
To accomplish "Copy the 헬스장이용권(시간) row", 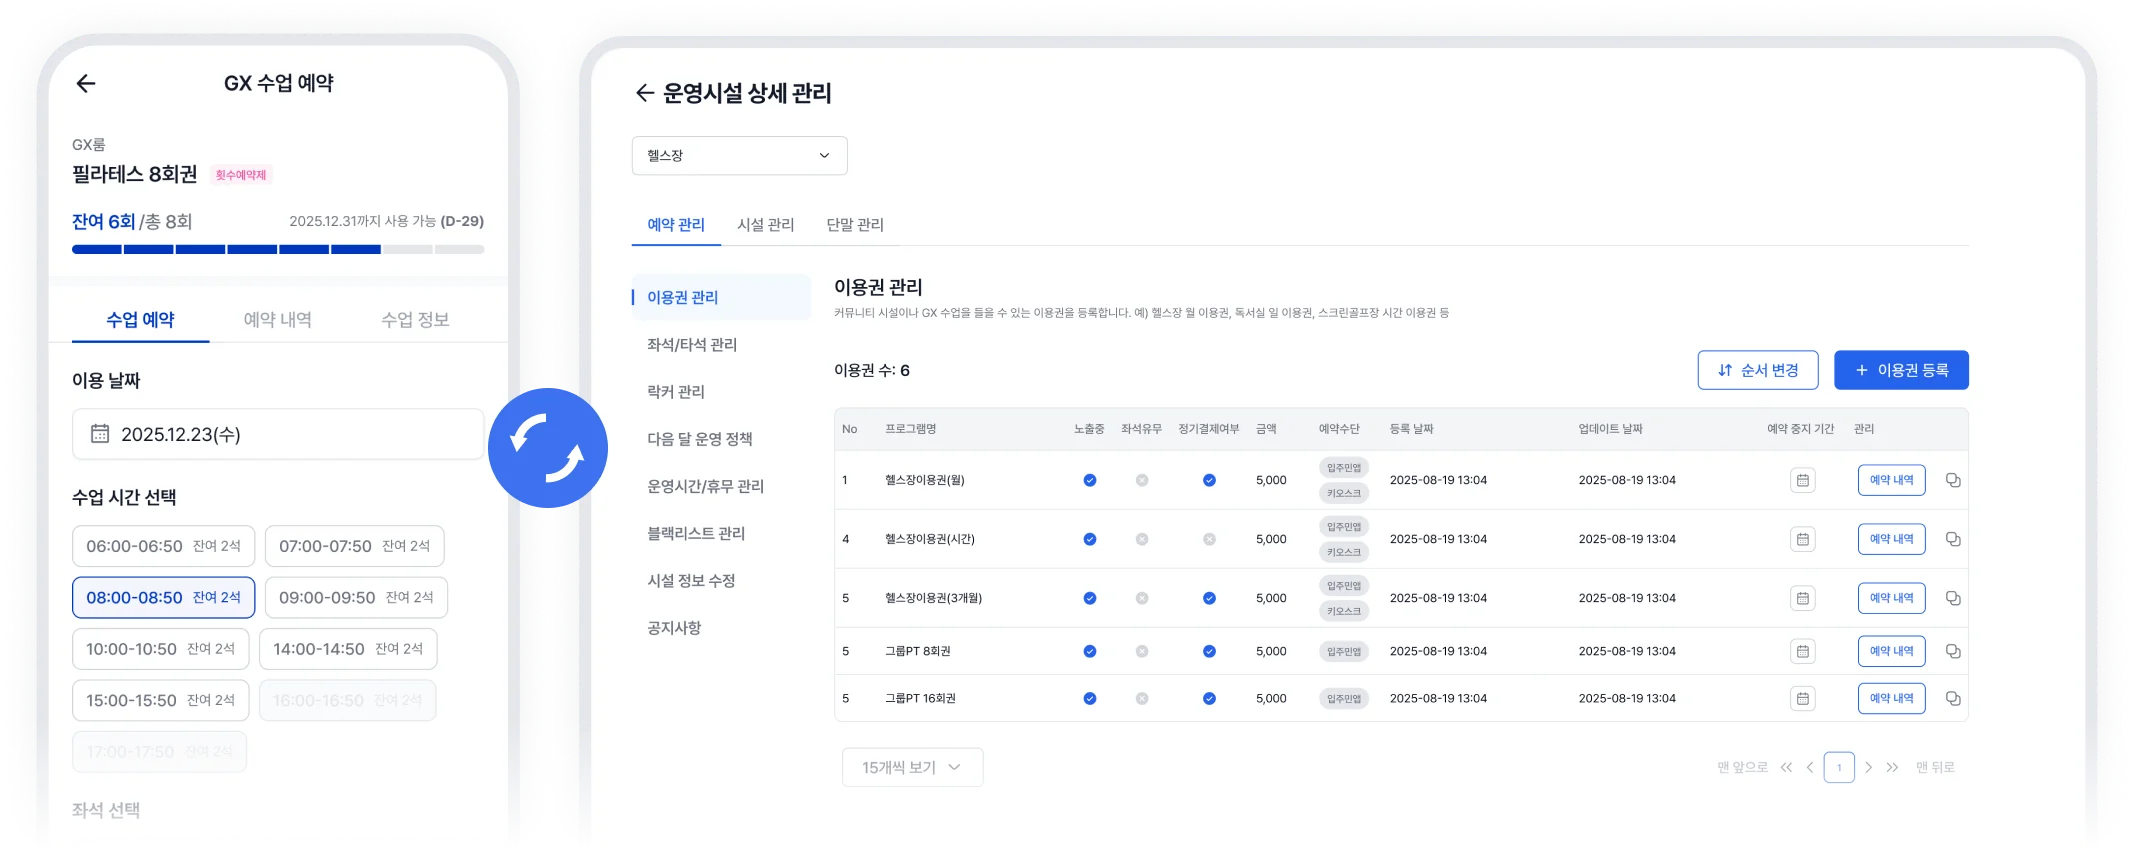I will (x=1952, y=539).
